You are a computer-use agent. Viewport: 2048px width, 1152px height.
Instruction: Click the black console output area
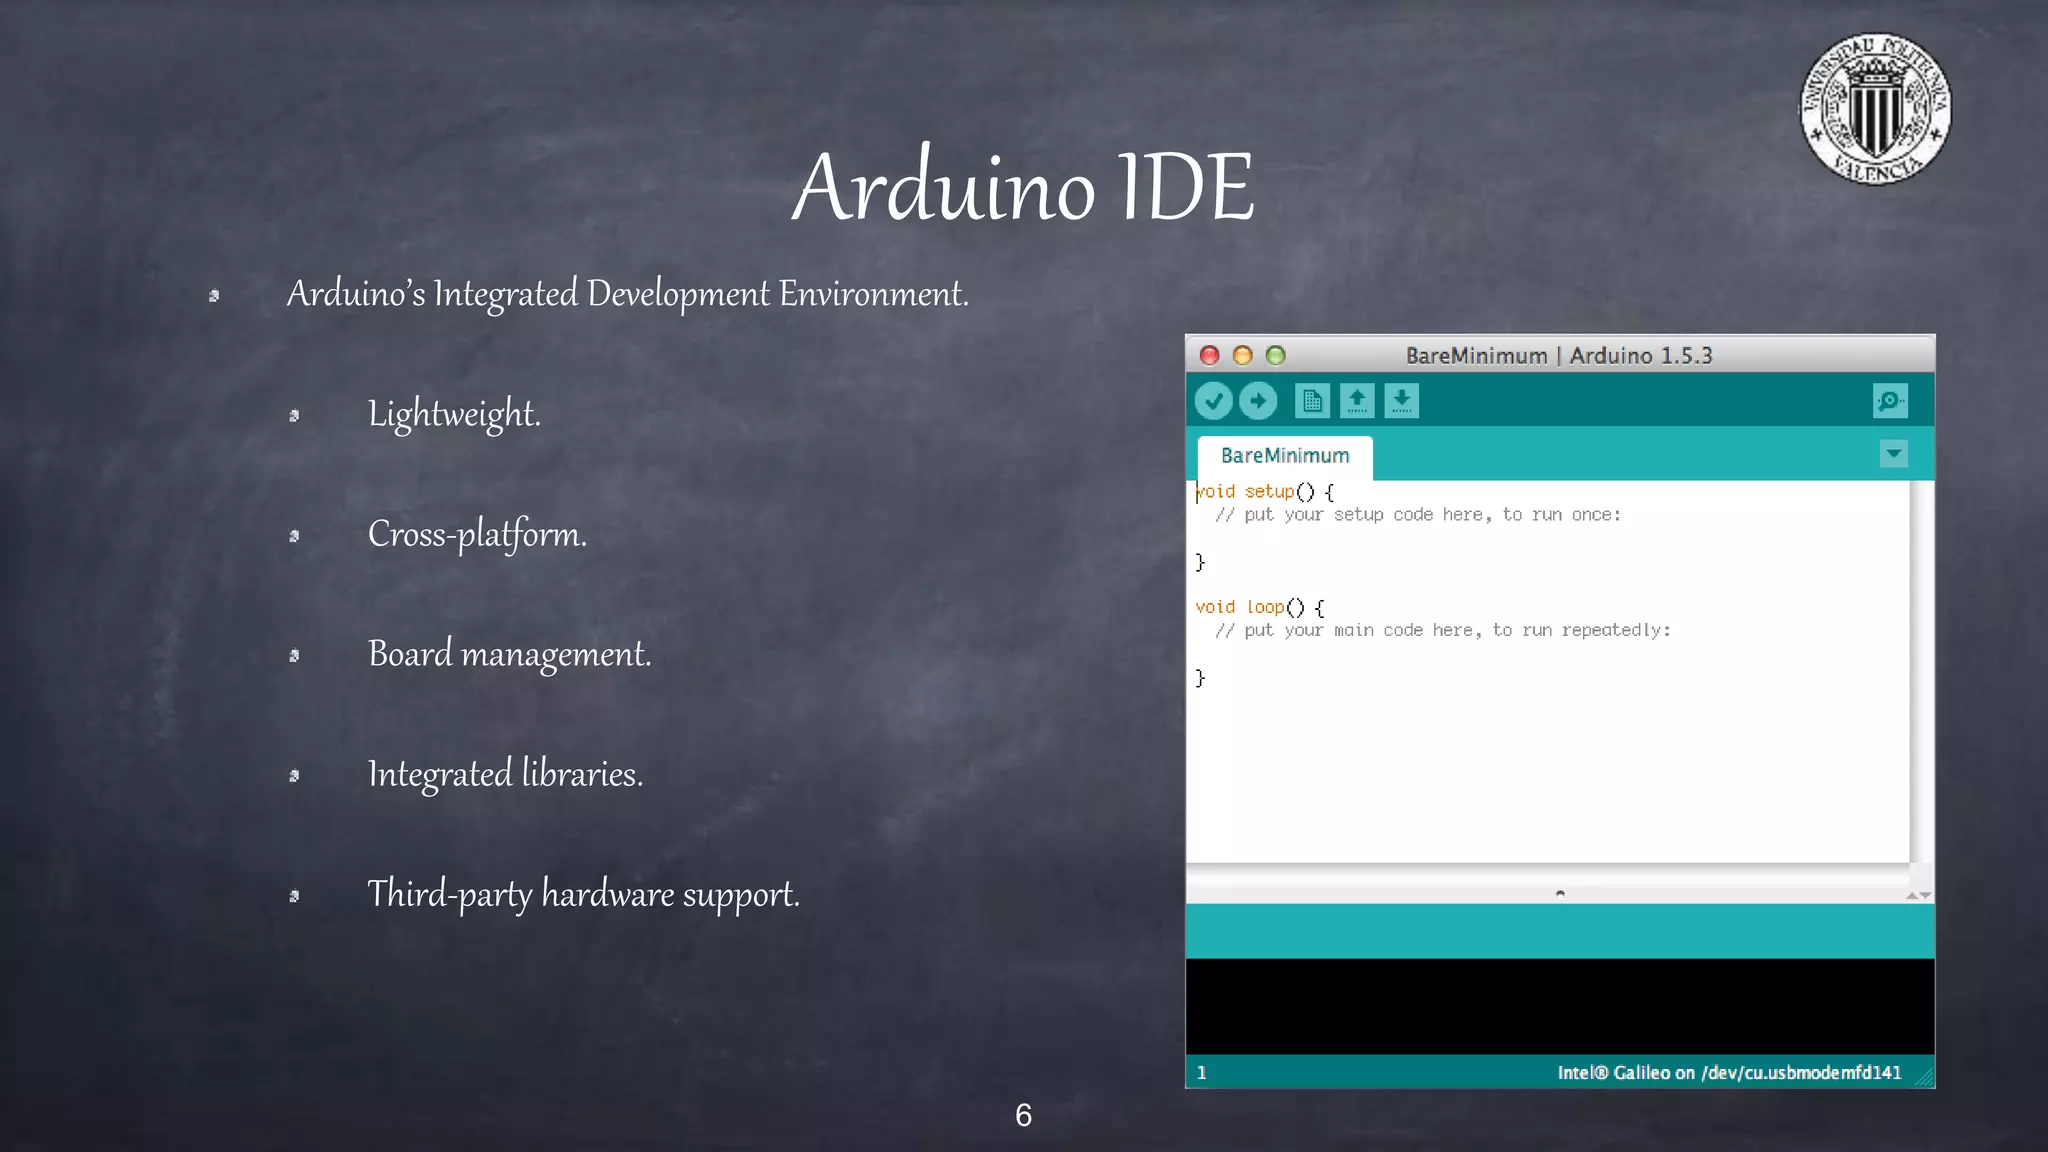1560,1006
